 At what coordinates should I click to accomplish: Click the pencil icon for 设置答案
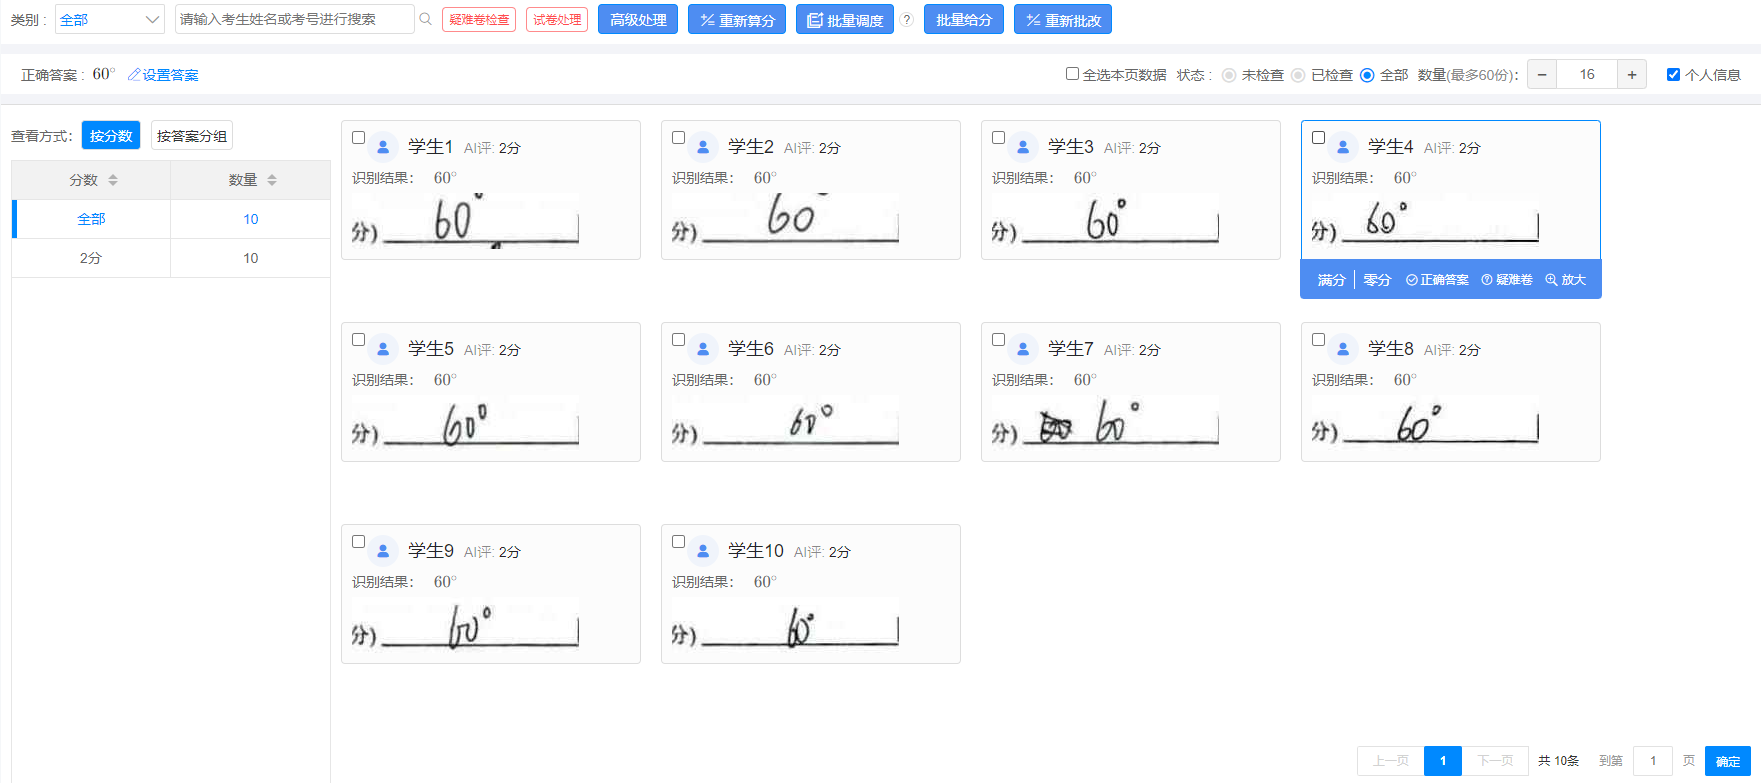(134, 75)
